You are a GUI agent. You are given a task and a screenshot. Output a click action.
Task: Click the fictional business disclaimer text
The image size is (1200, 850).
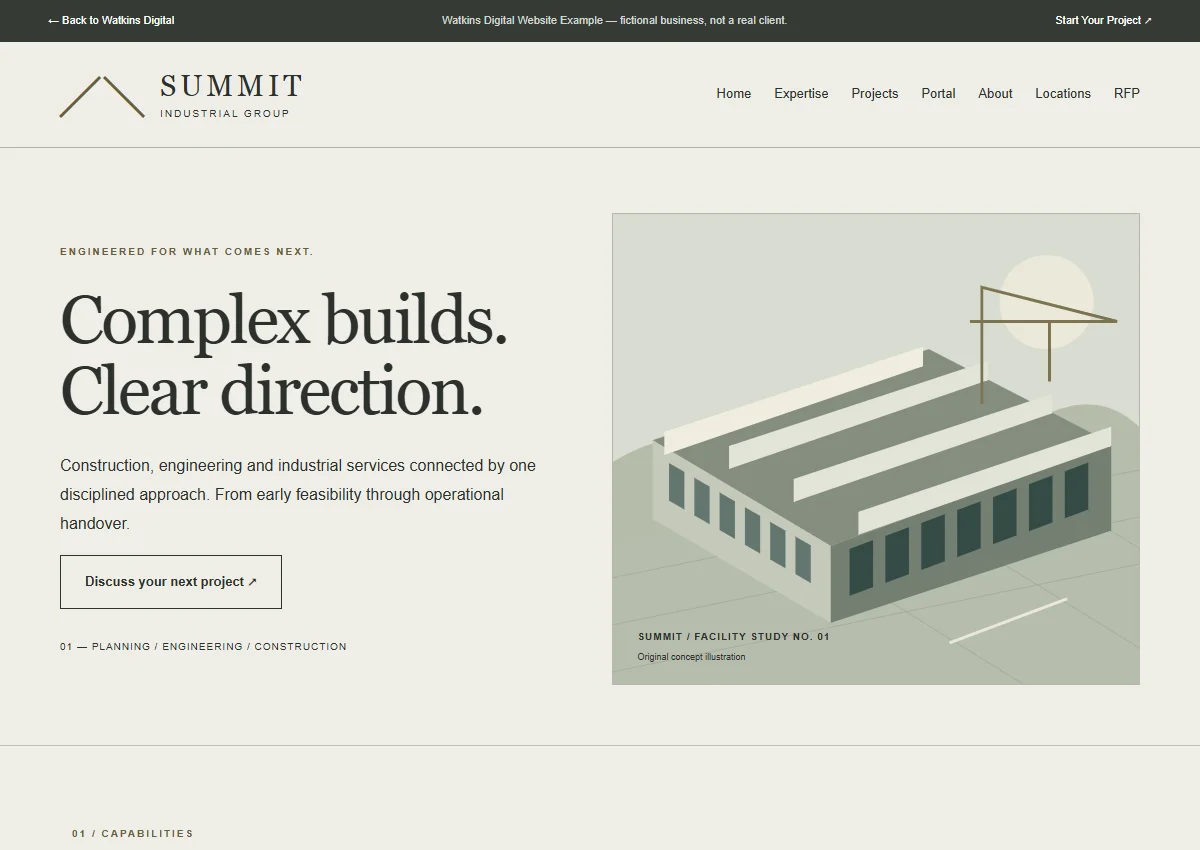coord(614,20)
